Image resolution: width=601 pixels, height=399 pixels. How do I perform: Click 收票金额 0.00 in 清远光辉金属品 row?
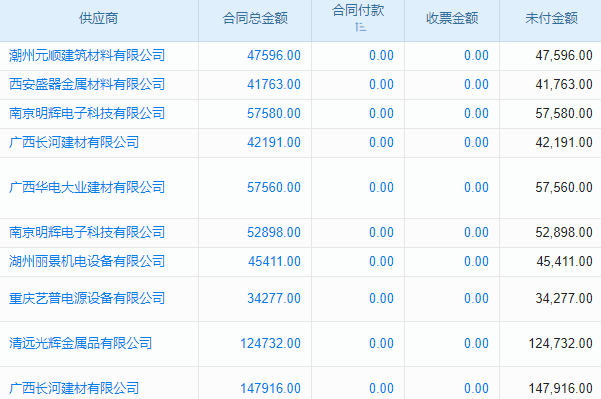[476, 343]
